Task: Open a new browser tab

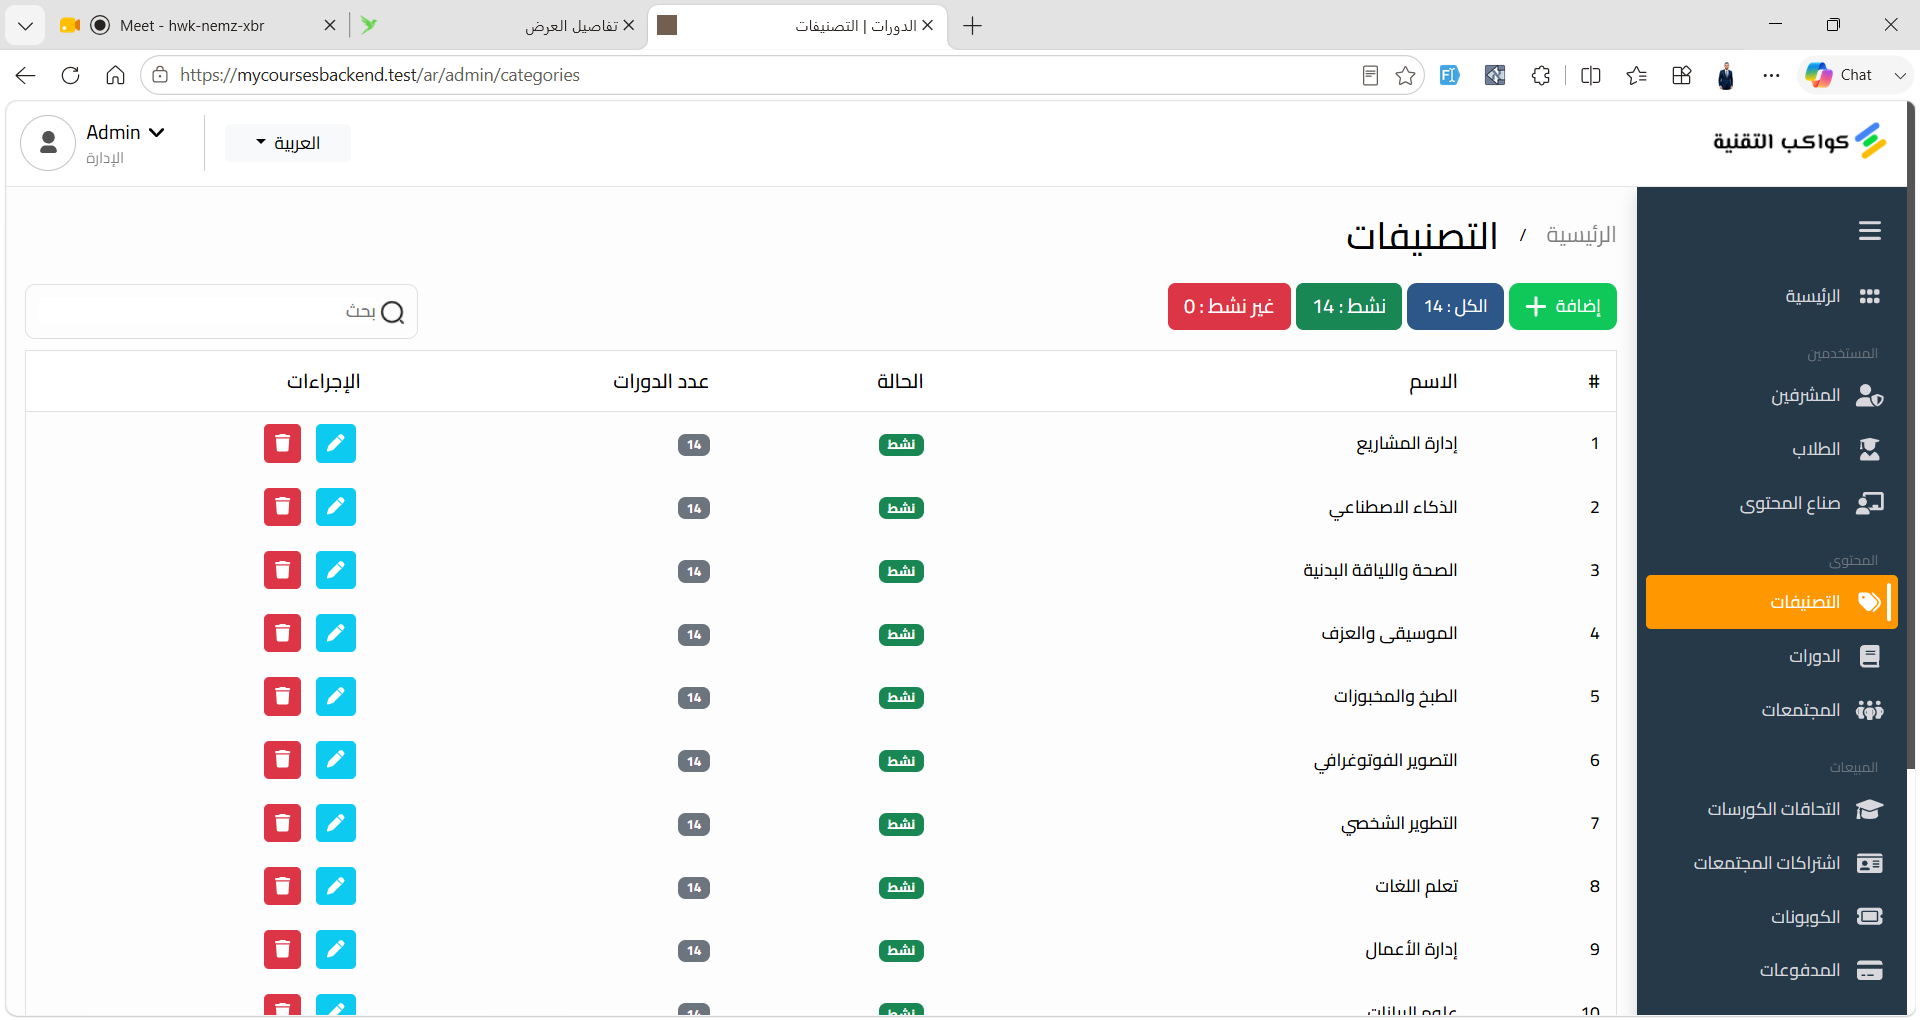Action: 972,26
